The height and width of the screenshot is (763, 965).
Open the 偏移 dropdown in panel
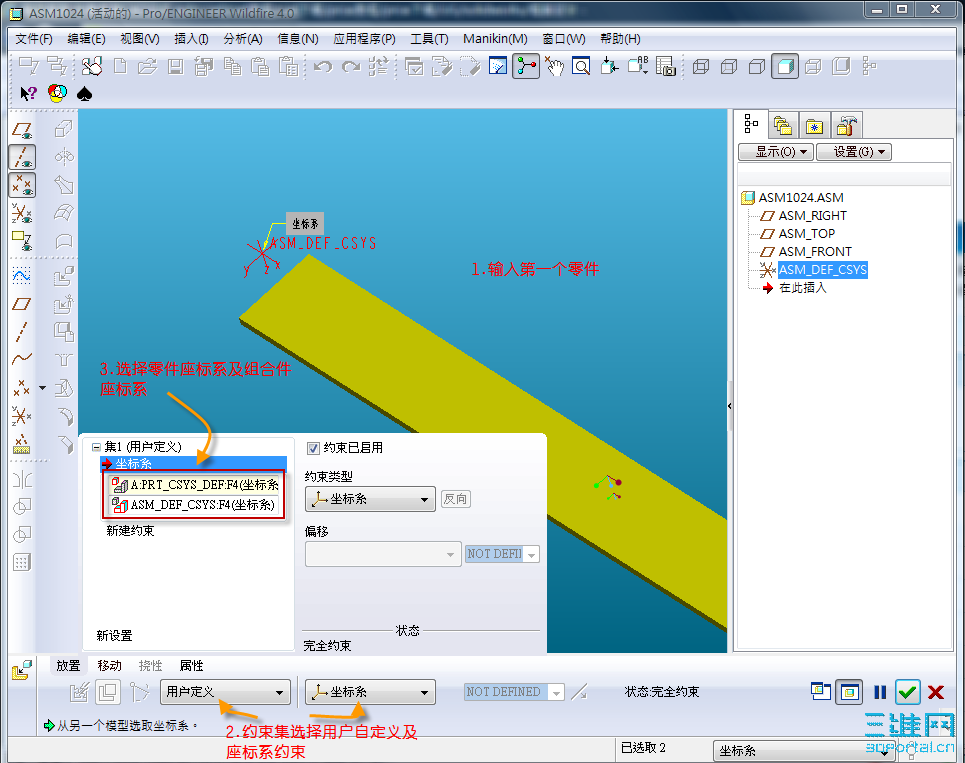[383, 554]
